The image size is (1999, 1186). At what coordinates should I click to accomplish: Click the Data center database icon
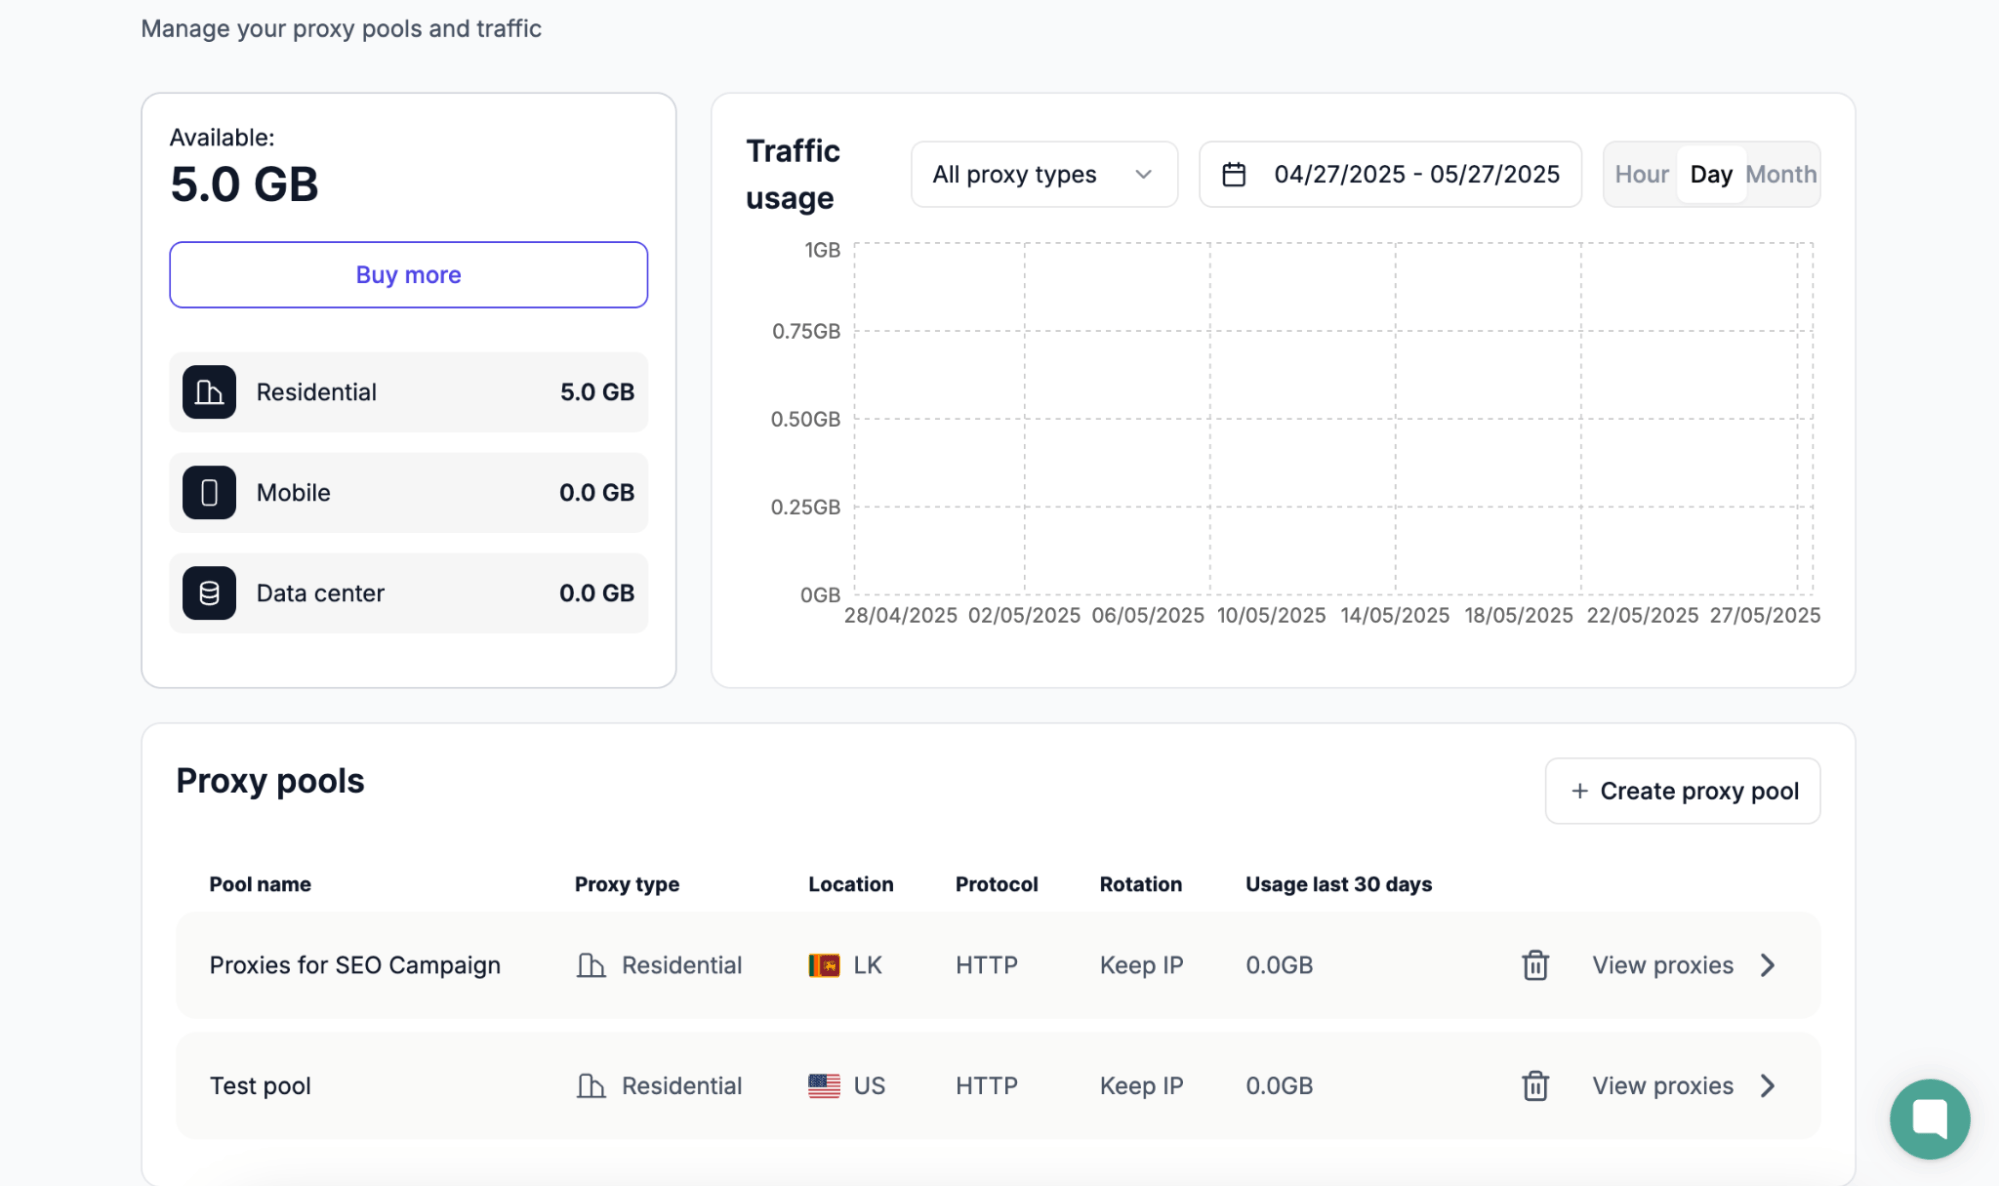[209, 593]
